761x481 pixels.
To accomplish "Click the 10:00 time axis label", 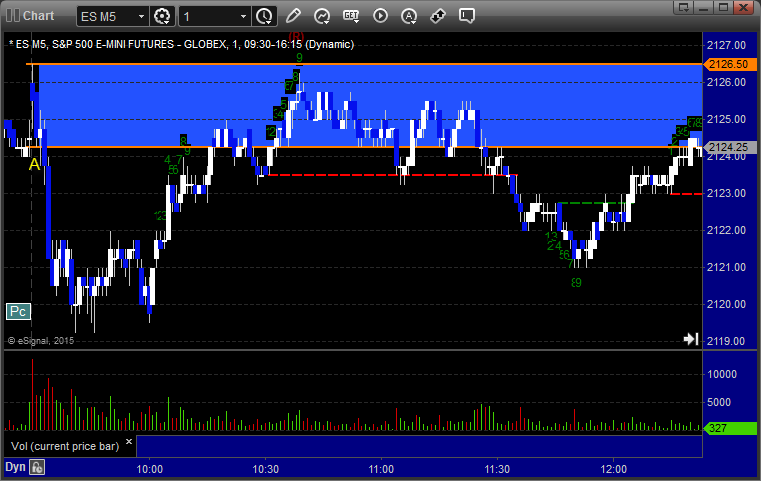I will 149,469.
